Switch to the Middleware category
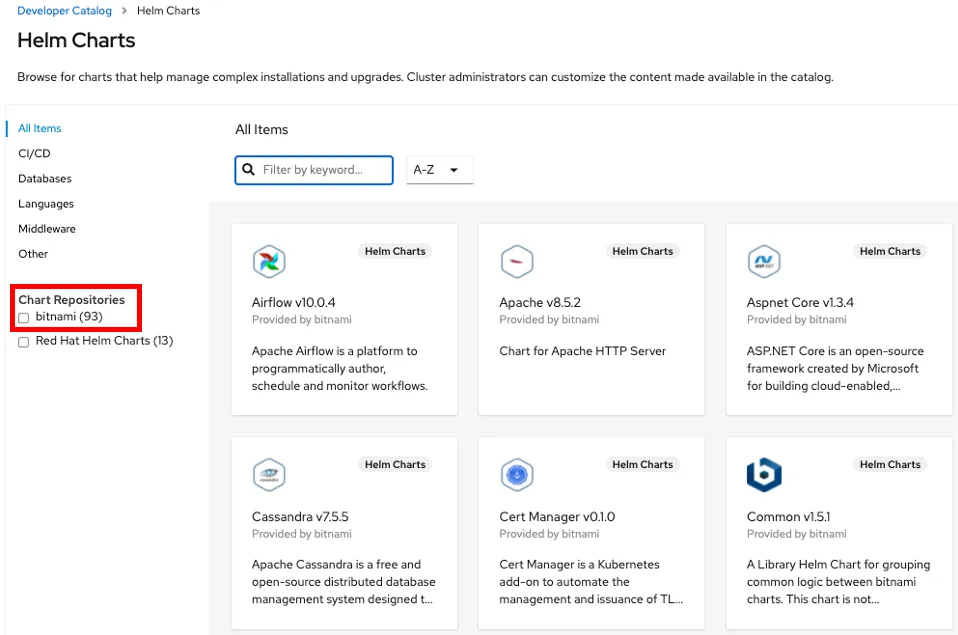958x635 pixels. [x=47, y=229]
